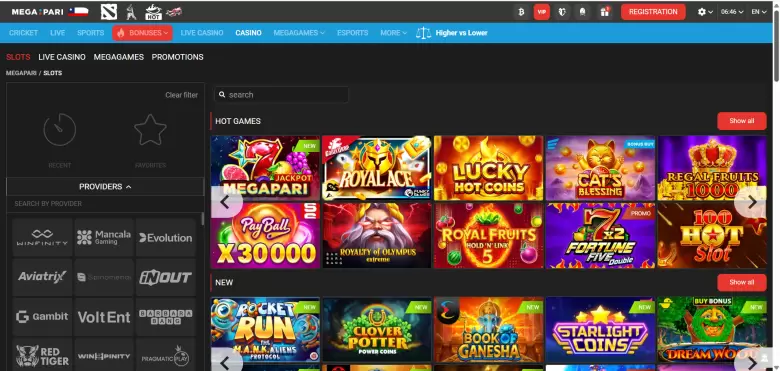The width and height of the screenshot is (780, 371).
Task: Click the rocket icon in the header
Action: point(583,12)
